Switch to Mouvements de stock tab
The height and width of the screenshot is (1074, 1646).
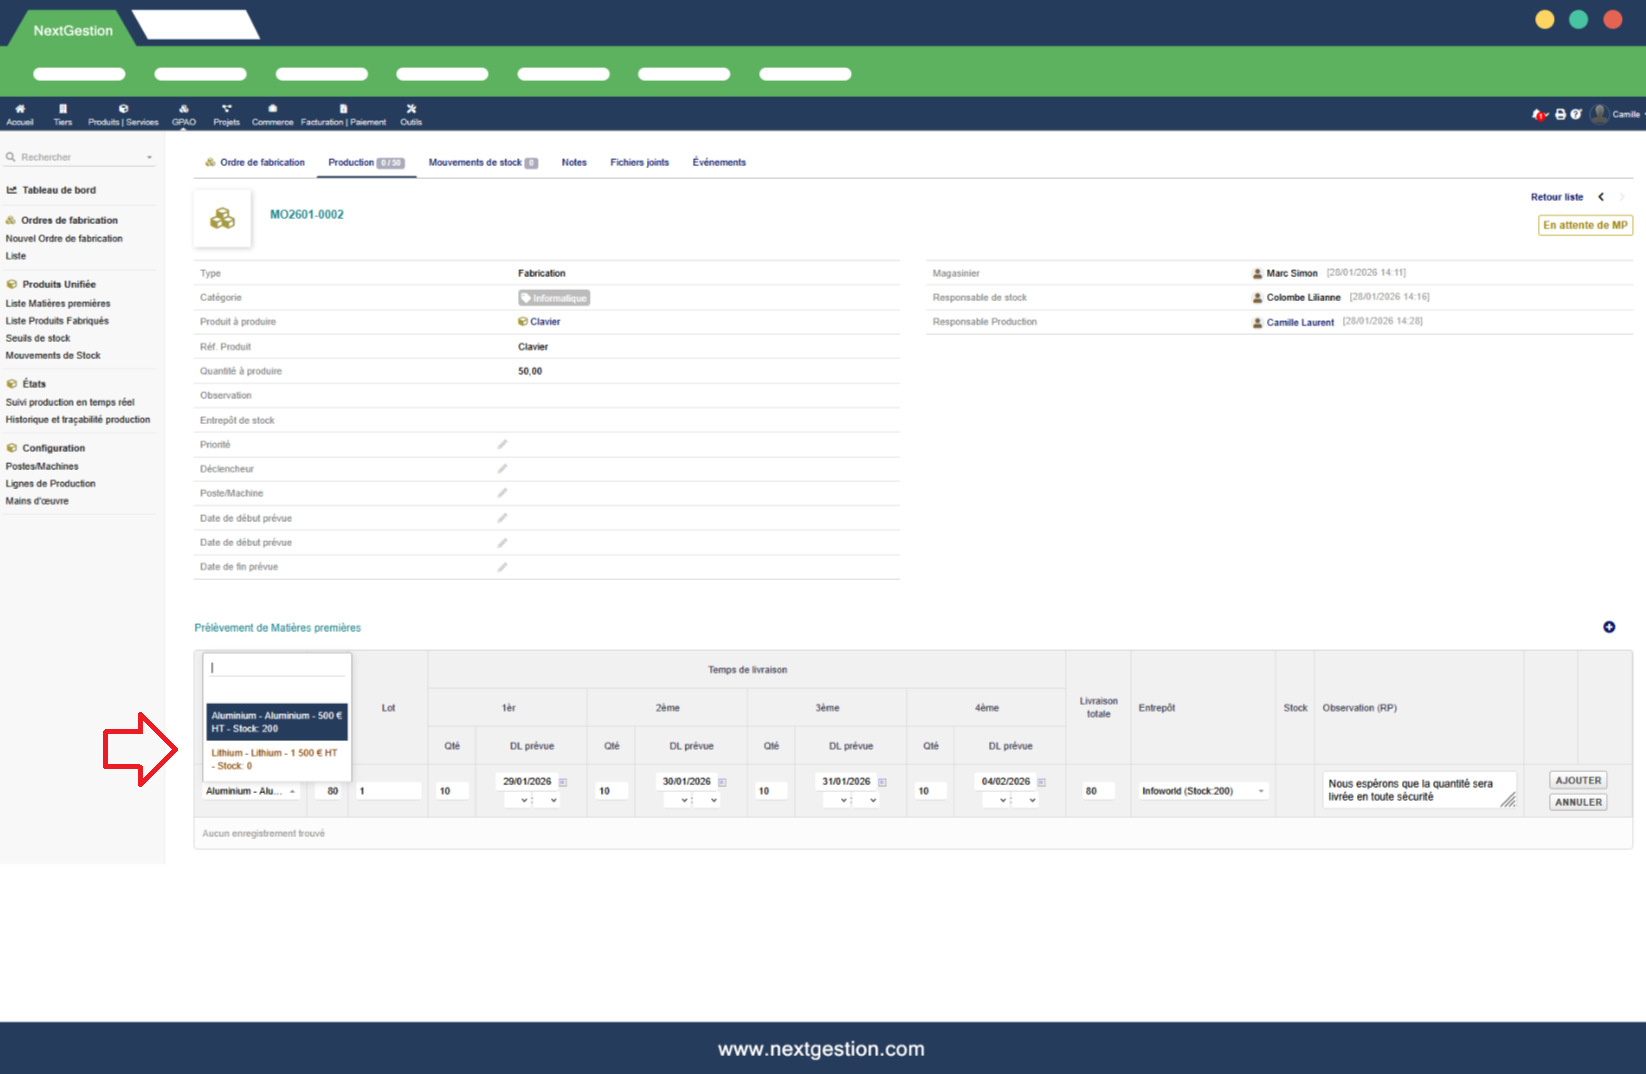(482, 162)
